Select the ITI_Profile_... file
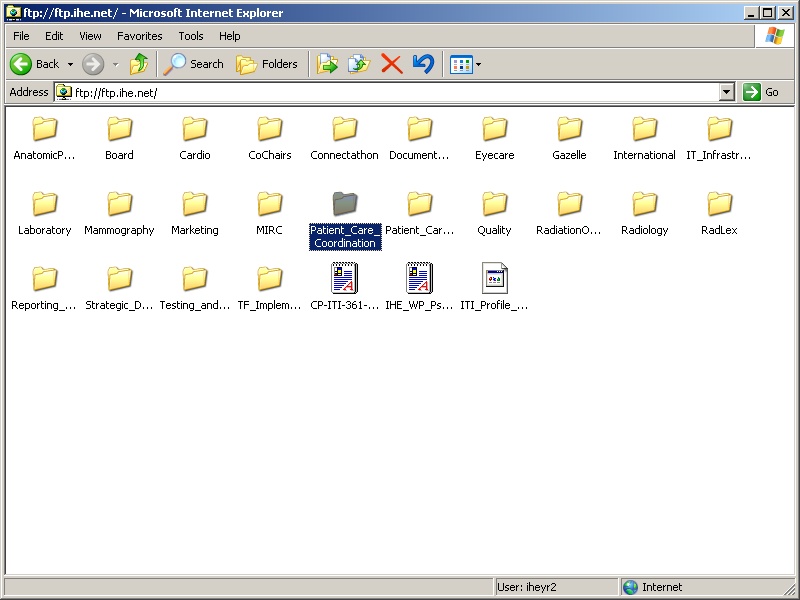800x600 pixels. click(x=494, y=287)
